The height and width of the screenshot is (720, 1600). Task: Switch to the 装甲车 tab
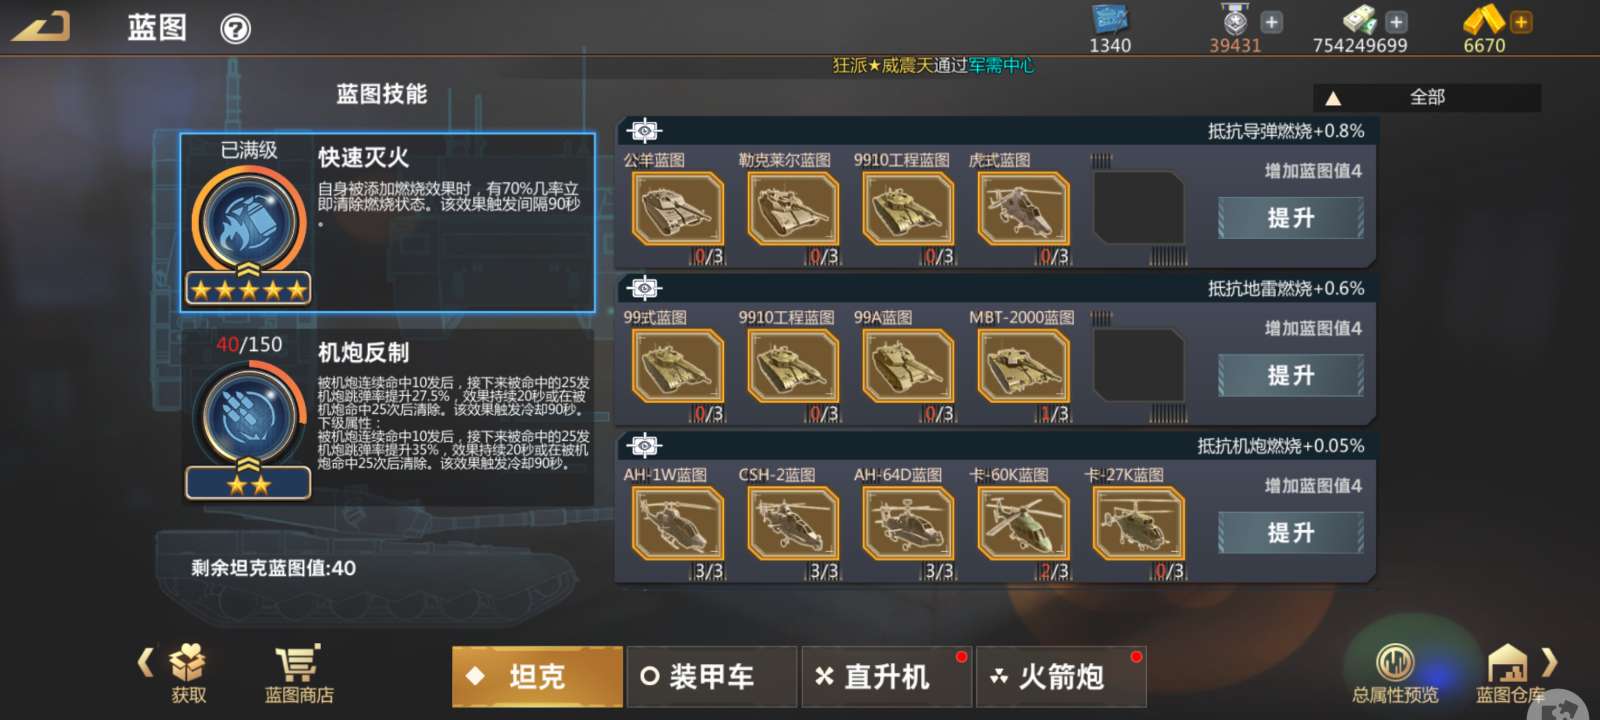[711, 677]
